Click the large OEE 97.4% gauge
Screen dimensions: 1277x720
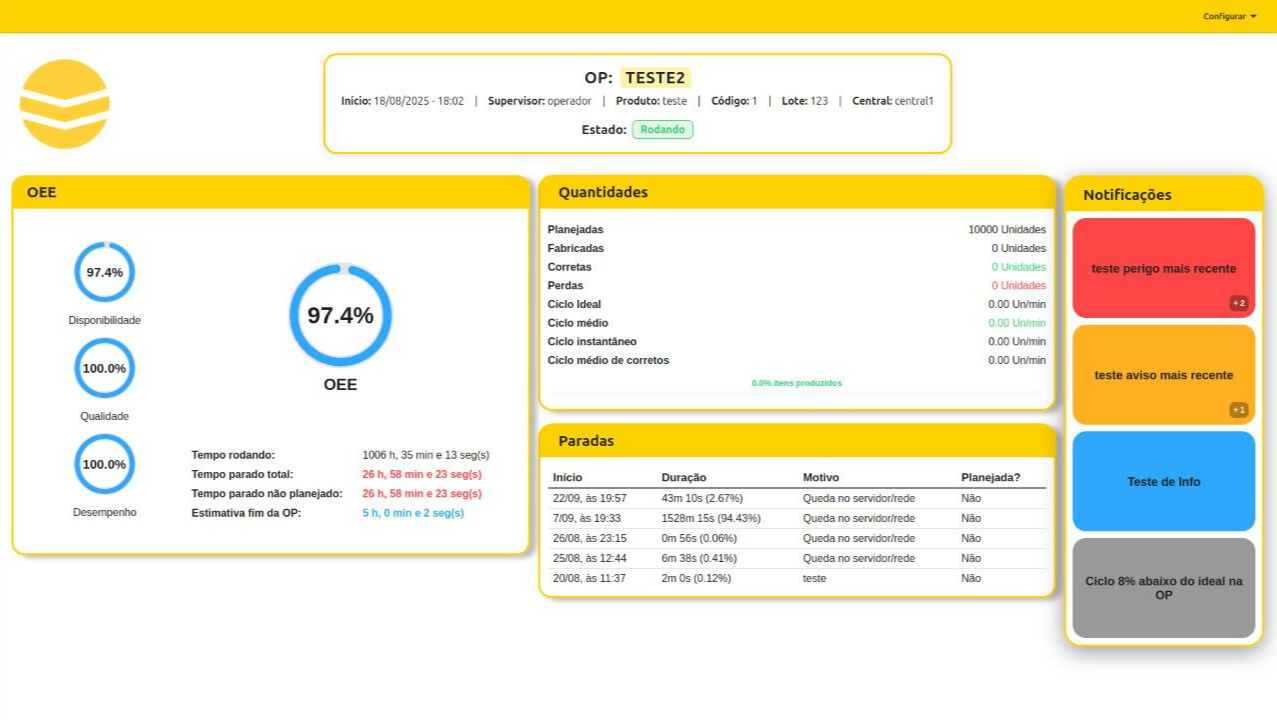340,315
